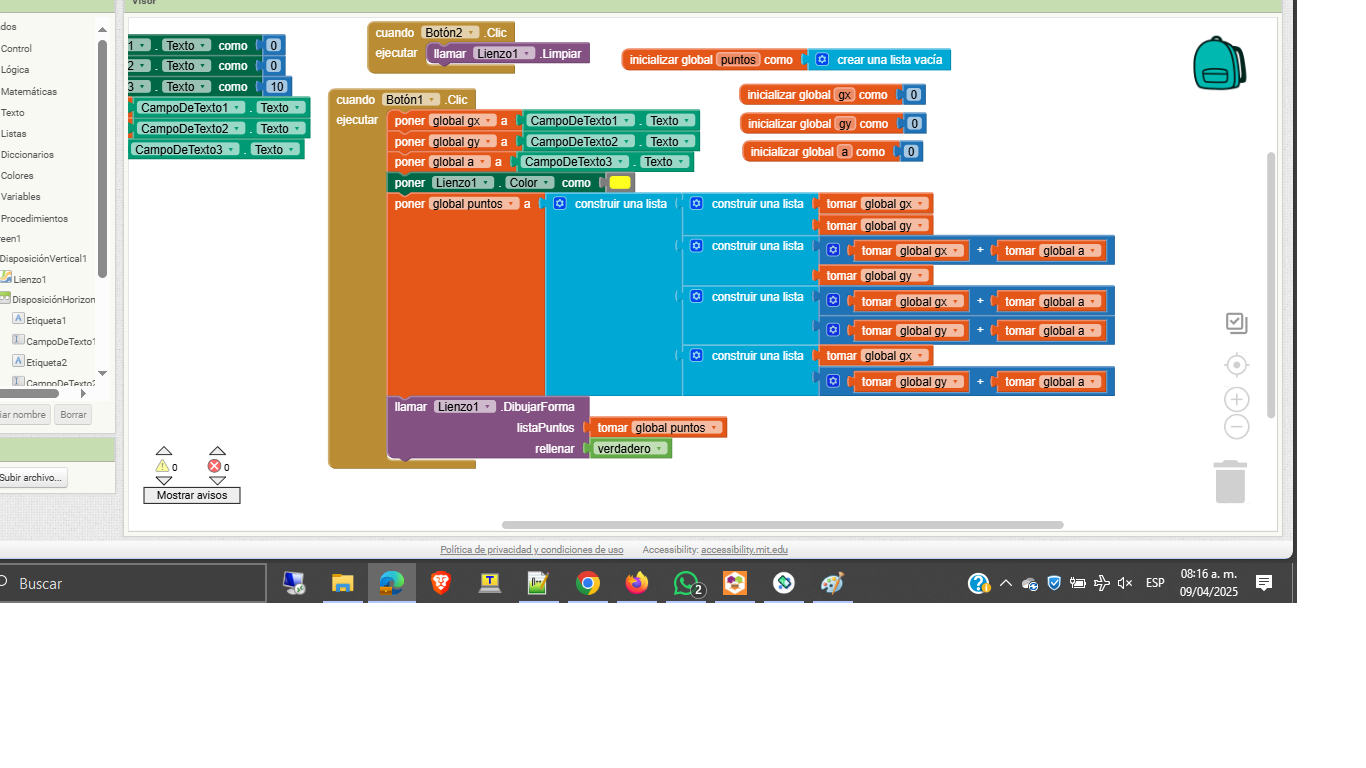Image resolution: width=1366 pixels, height=768 pixels.
Task: Click the yellow color swatch block
Action: click(620, 183)
